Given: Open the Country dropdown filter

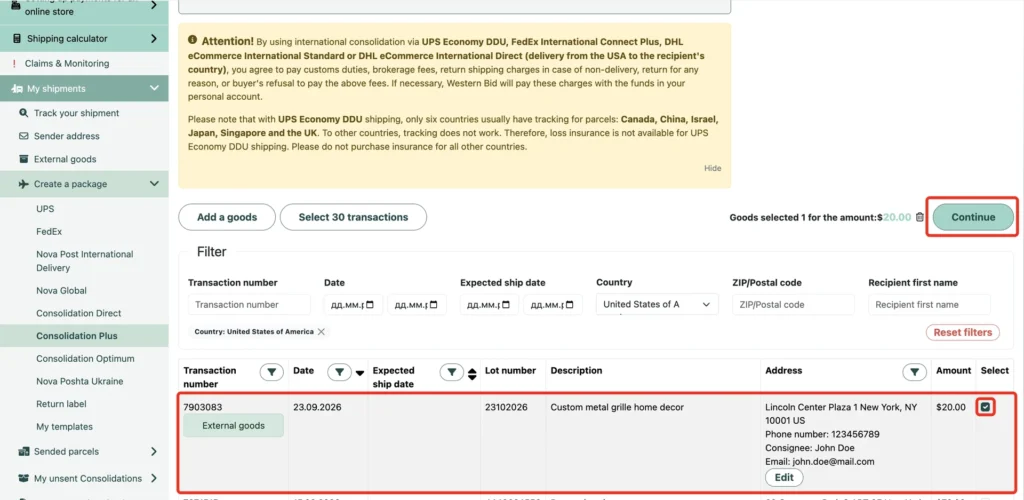Looking at the screenshot, I should [x=657, y=305].
